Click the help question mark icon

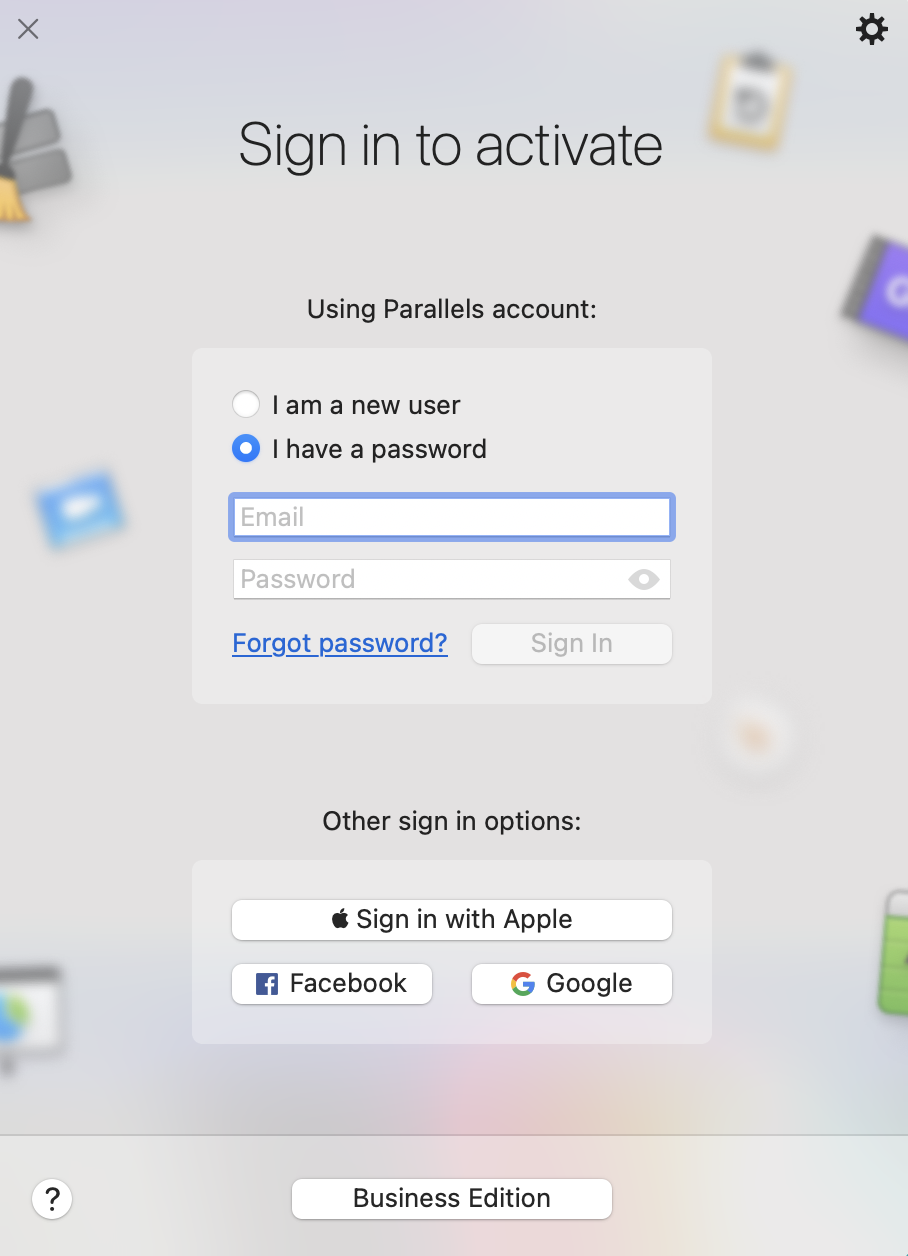coord(52,1198)
